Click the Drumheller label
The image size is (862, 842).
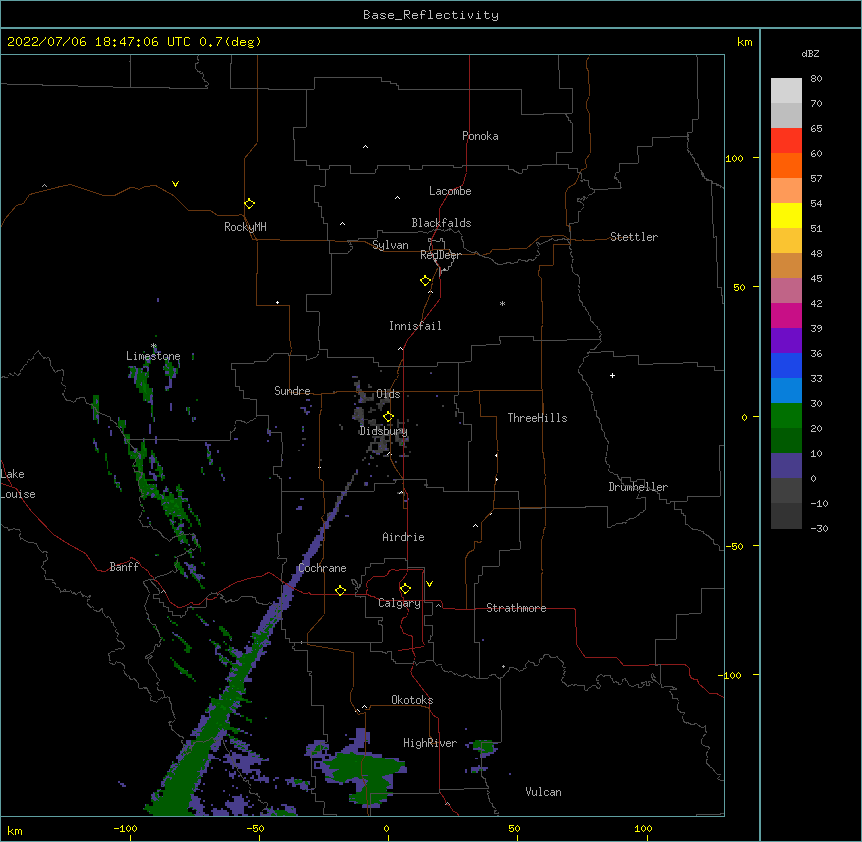tap(638, 487)
